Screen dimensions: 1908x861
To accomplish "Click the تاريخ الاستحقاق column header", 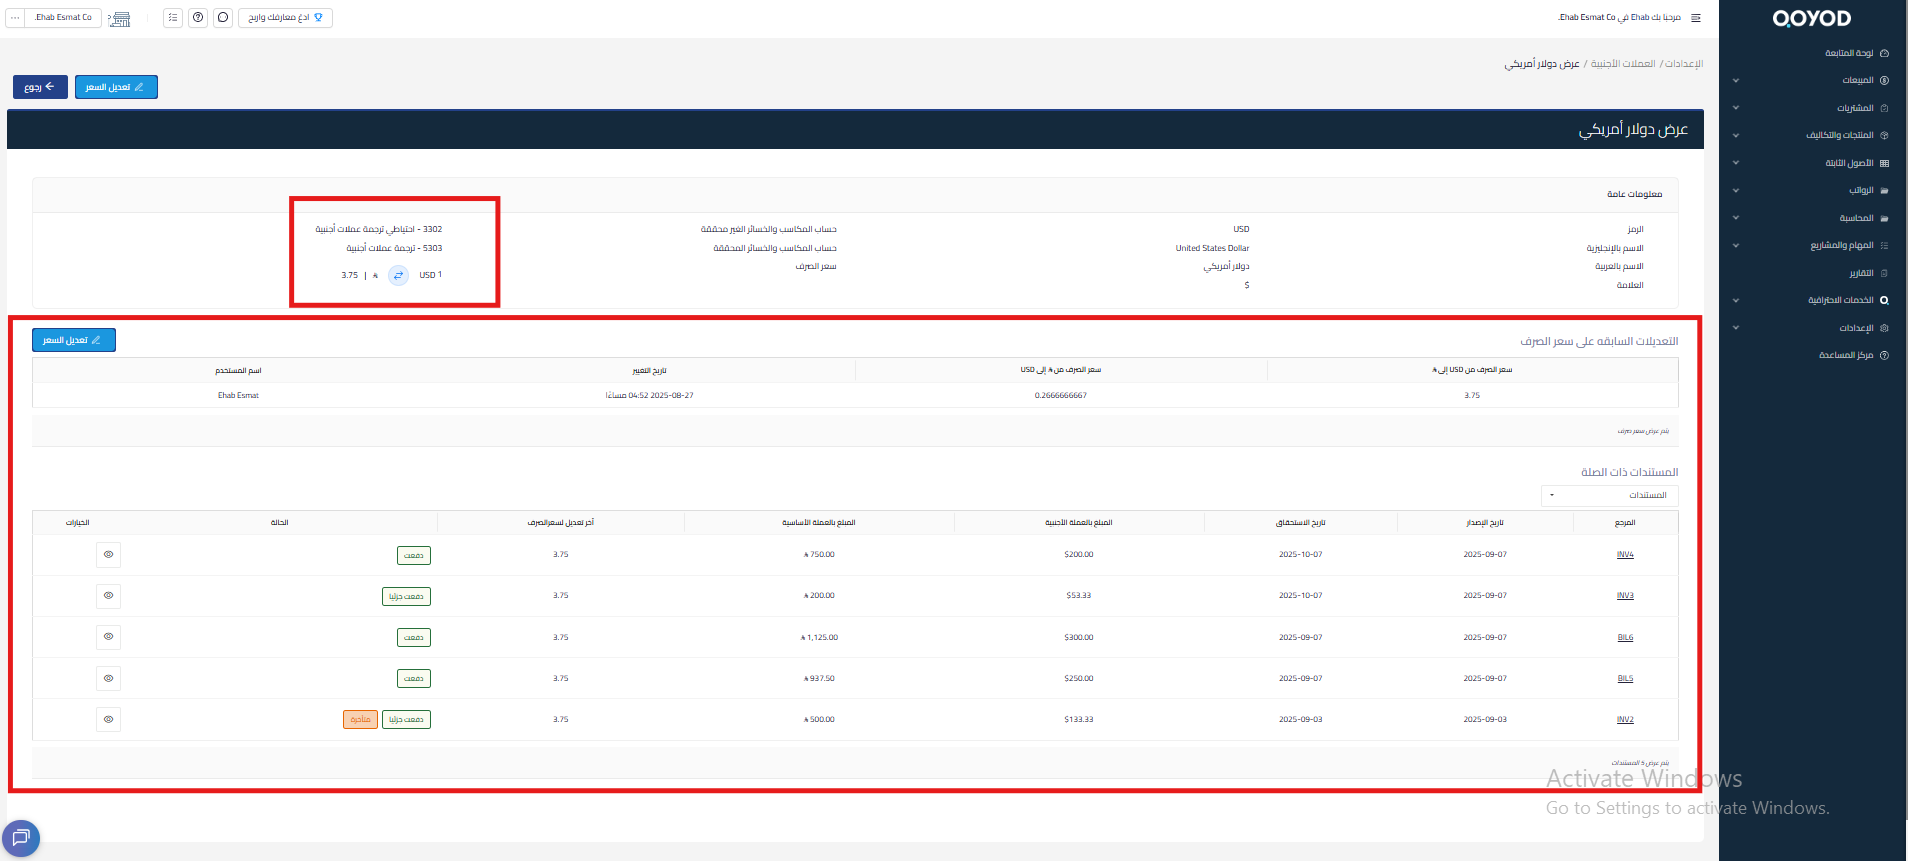I will pos(1300,522).
